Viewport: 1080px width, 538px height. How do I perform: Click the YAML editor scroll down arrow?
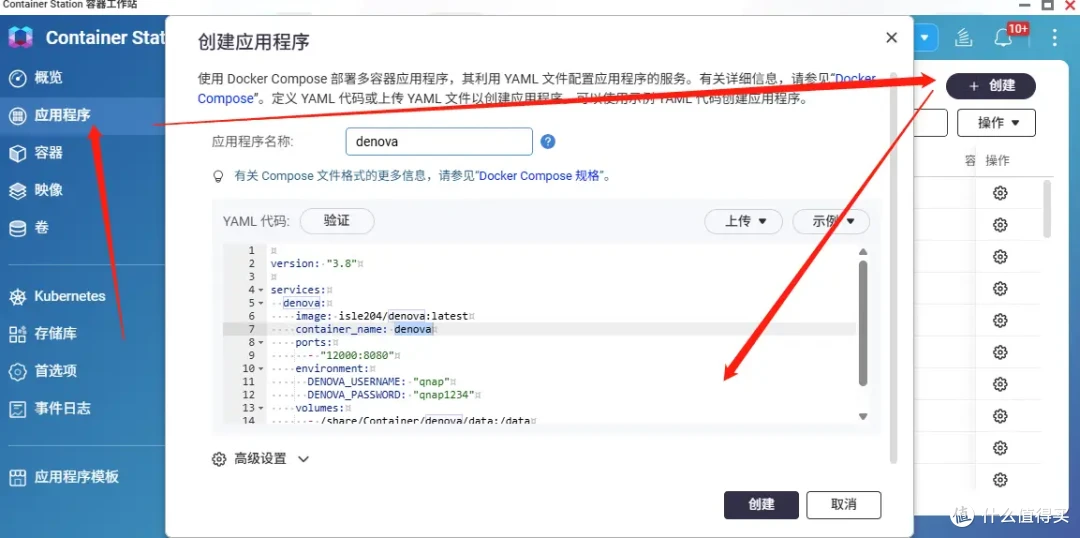click(x=863, y=416)
